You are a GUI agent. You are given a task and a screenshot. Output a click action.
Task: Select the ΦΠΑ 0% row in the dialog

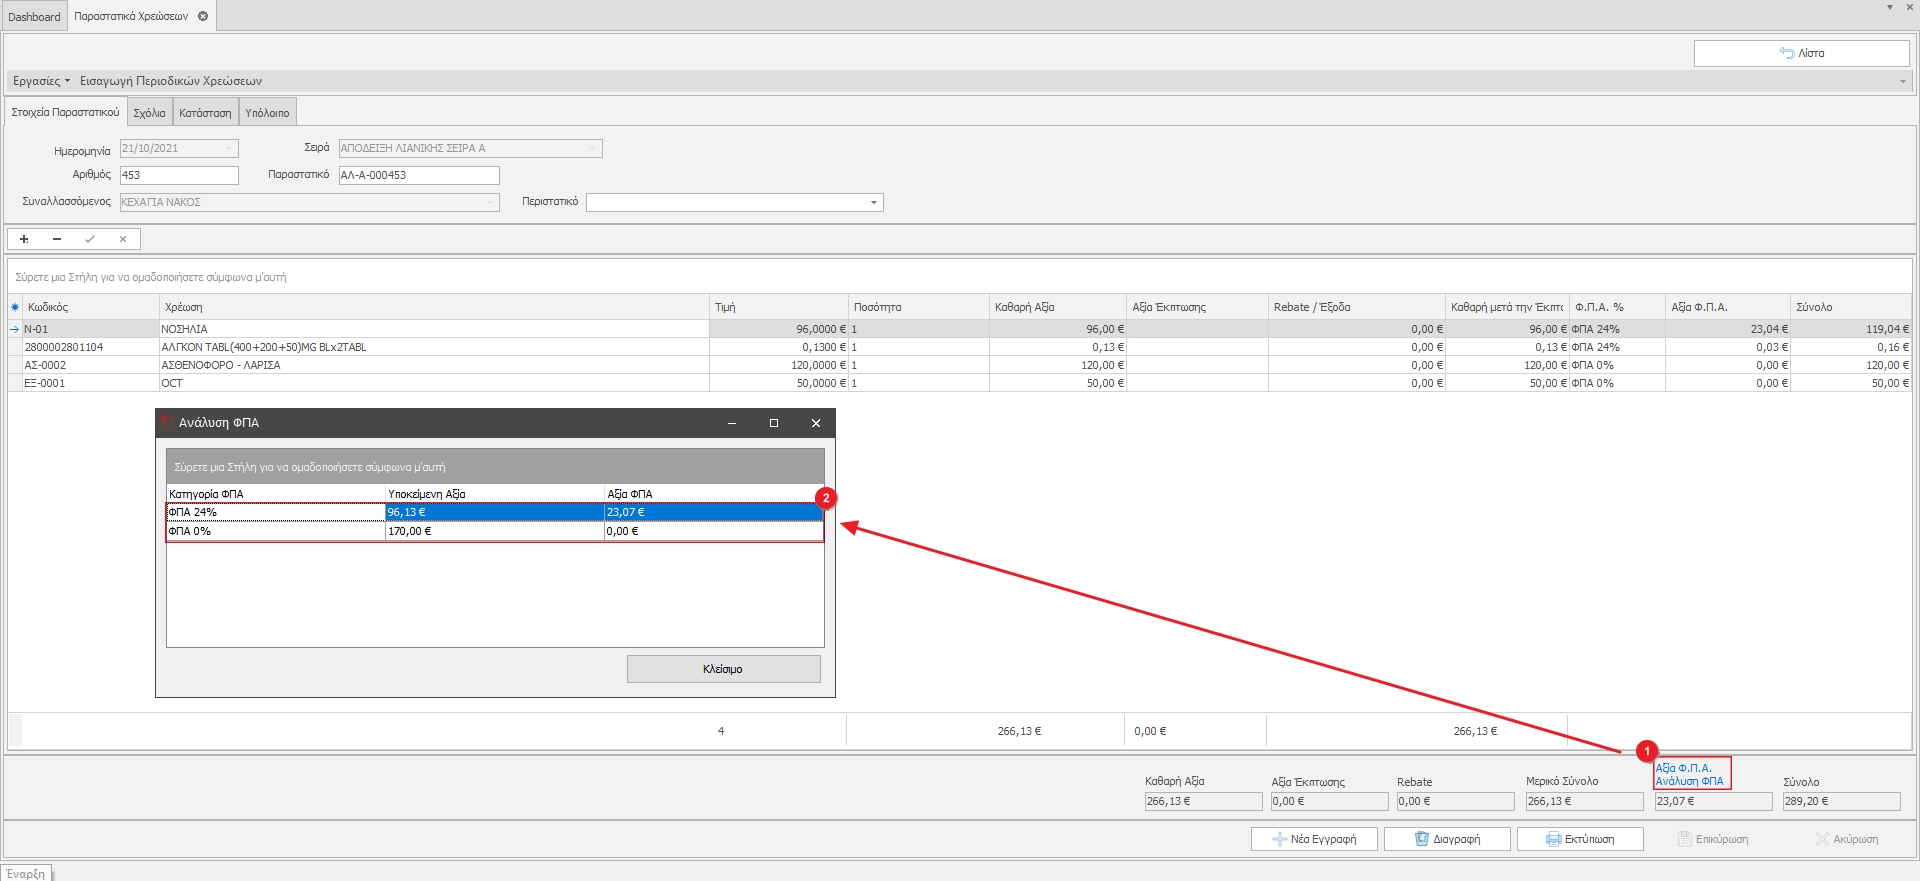pyautogui.click(x=275, y=531)
